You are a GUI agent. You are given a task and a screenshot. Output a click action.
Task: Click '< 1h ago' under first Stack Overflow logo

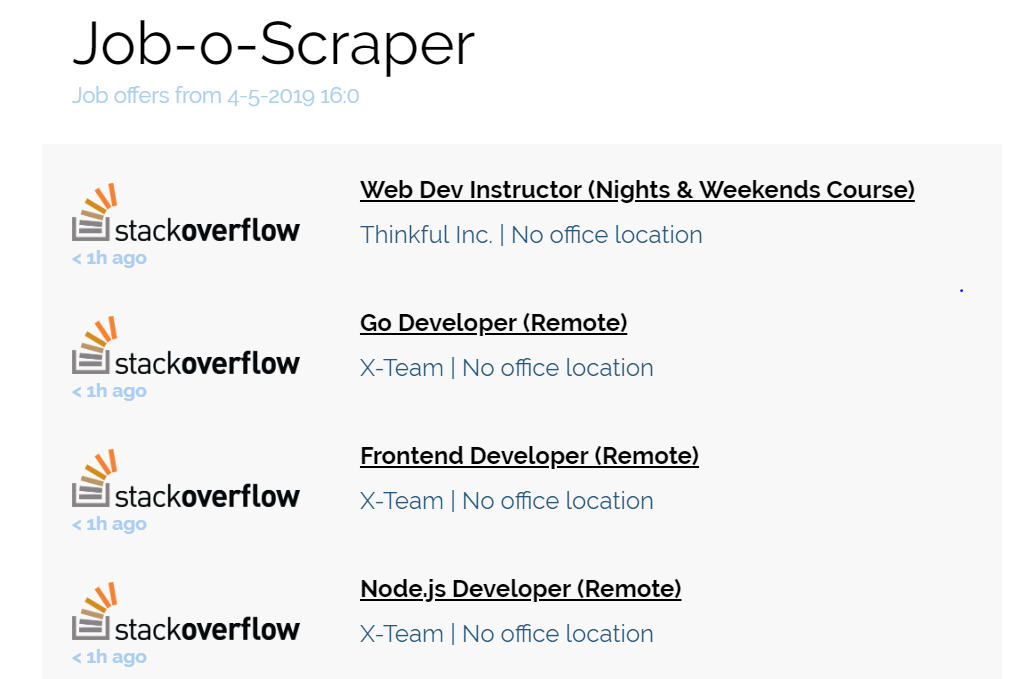point(109,258)
